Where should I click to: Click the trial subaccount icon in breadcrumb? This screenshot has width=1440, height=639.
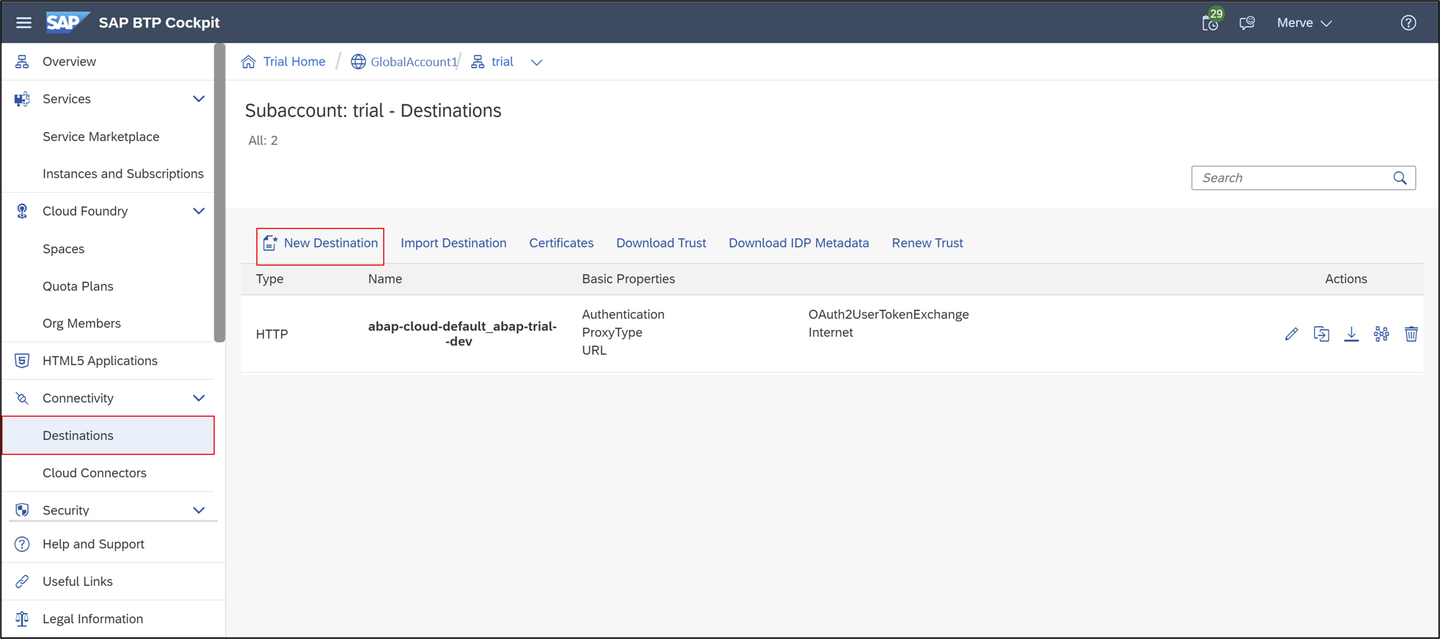[x=478, y=62]
